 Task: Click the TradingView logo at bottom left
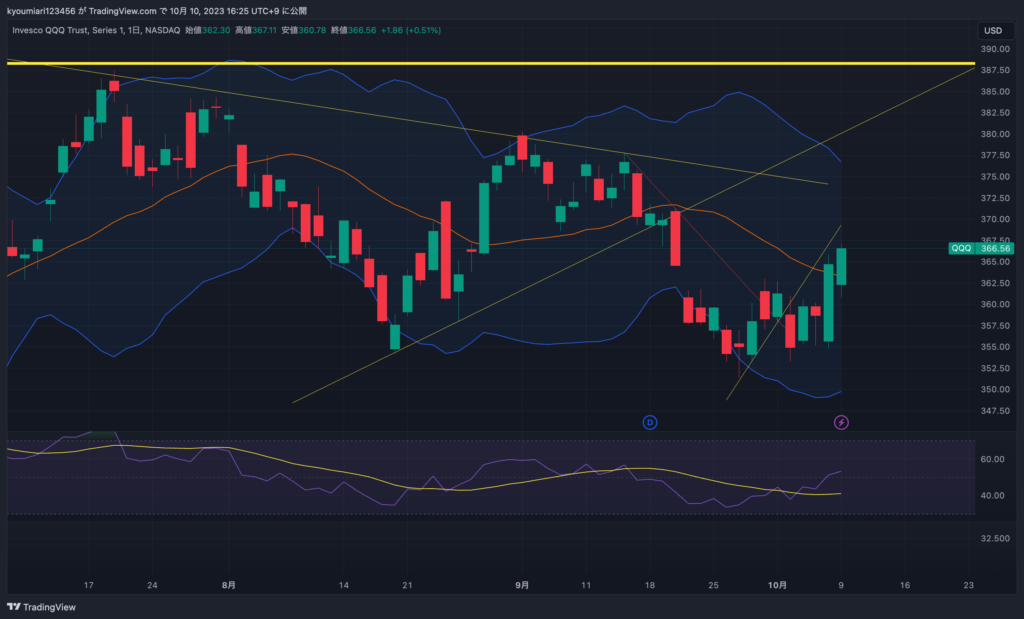click(42, 607)
